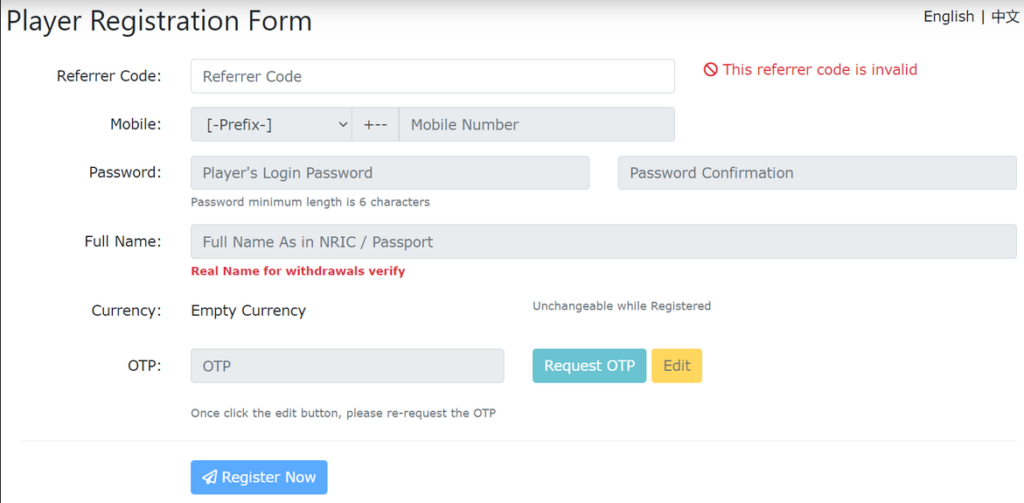Select the Password Confirmation field

817,172
